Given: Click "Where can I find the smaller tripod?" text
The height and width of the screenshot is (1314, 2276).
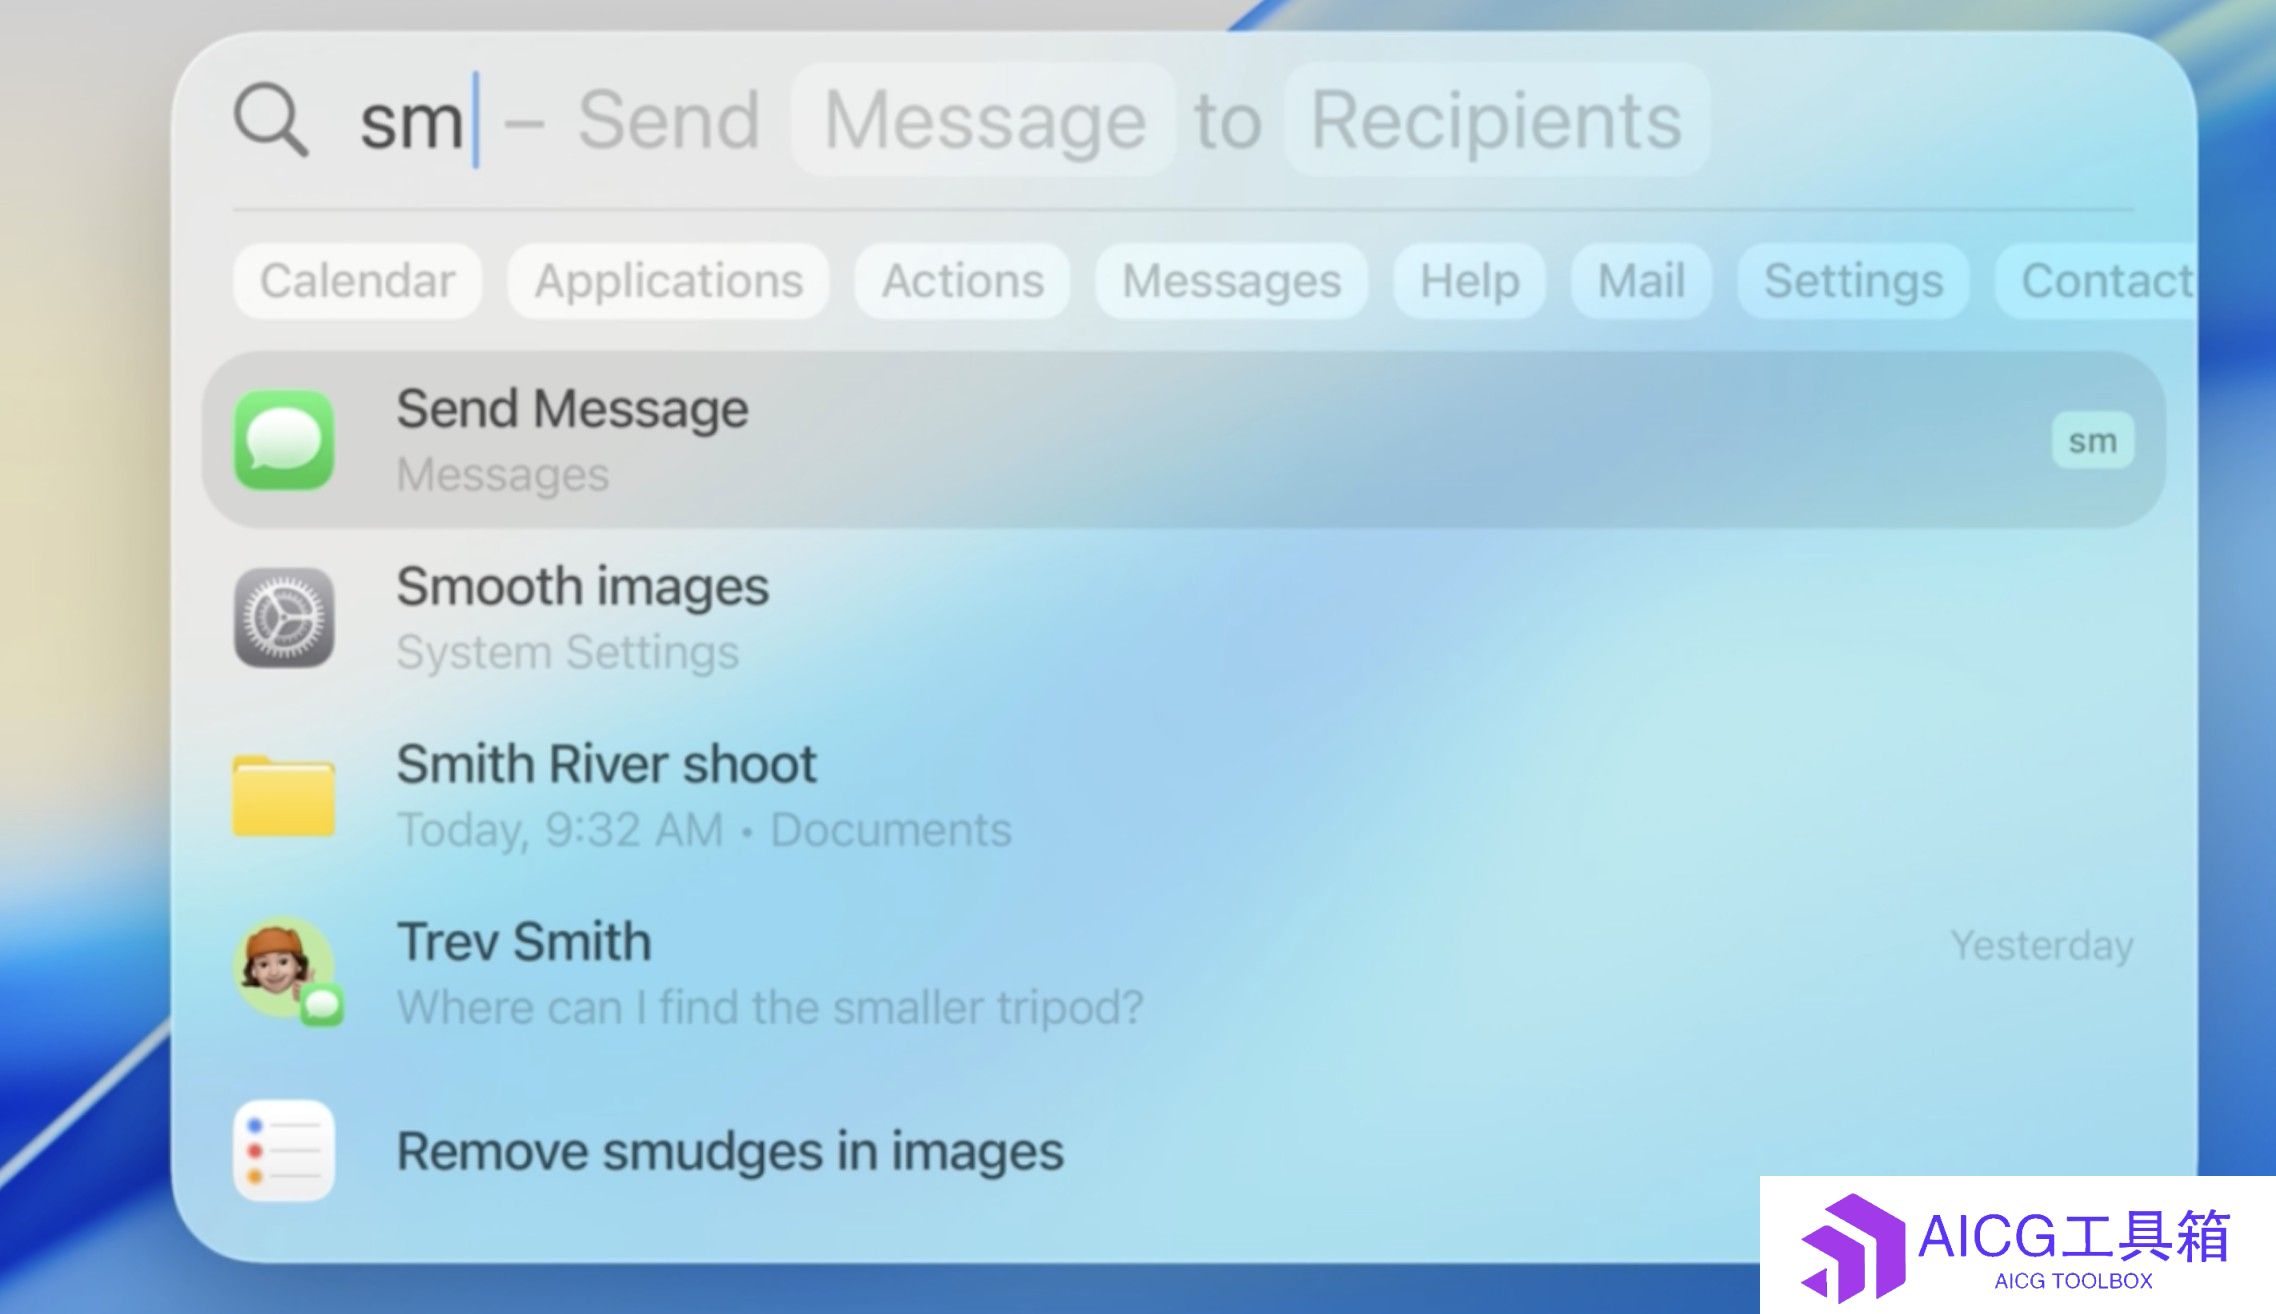Looking at the screenshot, I should [770, 1007].
